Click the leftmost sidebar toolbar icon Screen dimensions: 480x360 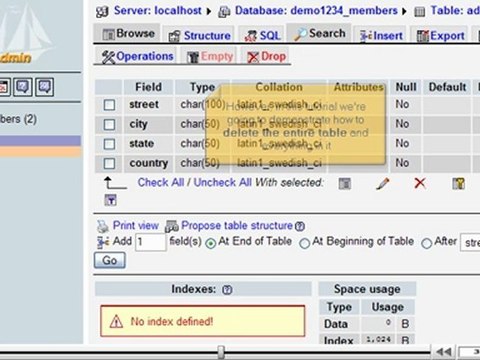[4, 87]
